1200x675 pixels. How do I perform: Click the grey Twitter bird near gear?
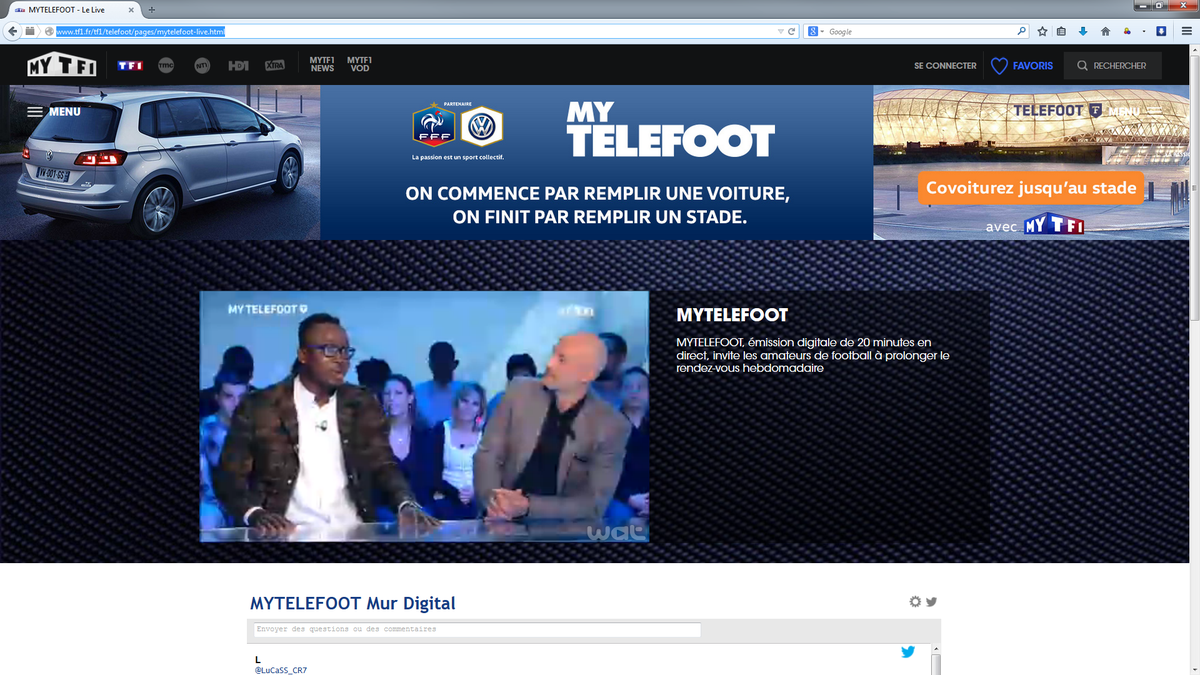[931, 602]
